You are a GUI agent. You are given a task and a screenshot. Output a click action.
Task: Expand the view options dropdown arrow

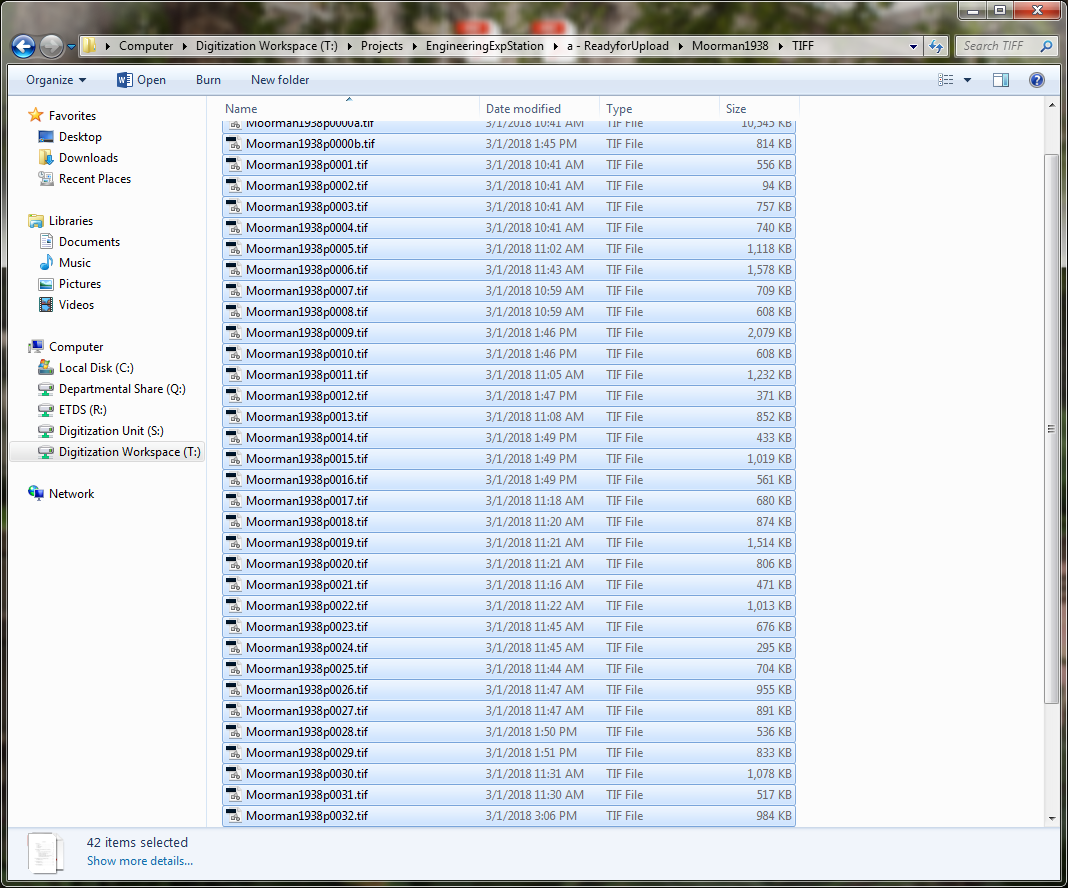point(967,80)
